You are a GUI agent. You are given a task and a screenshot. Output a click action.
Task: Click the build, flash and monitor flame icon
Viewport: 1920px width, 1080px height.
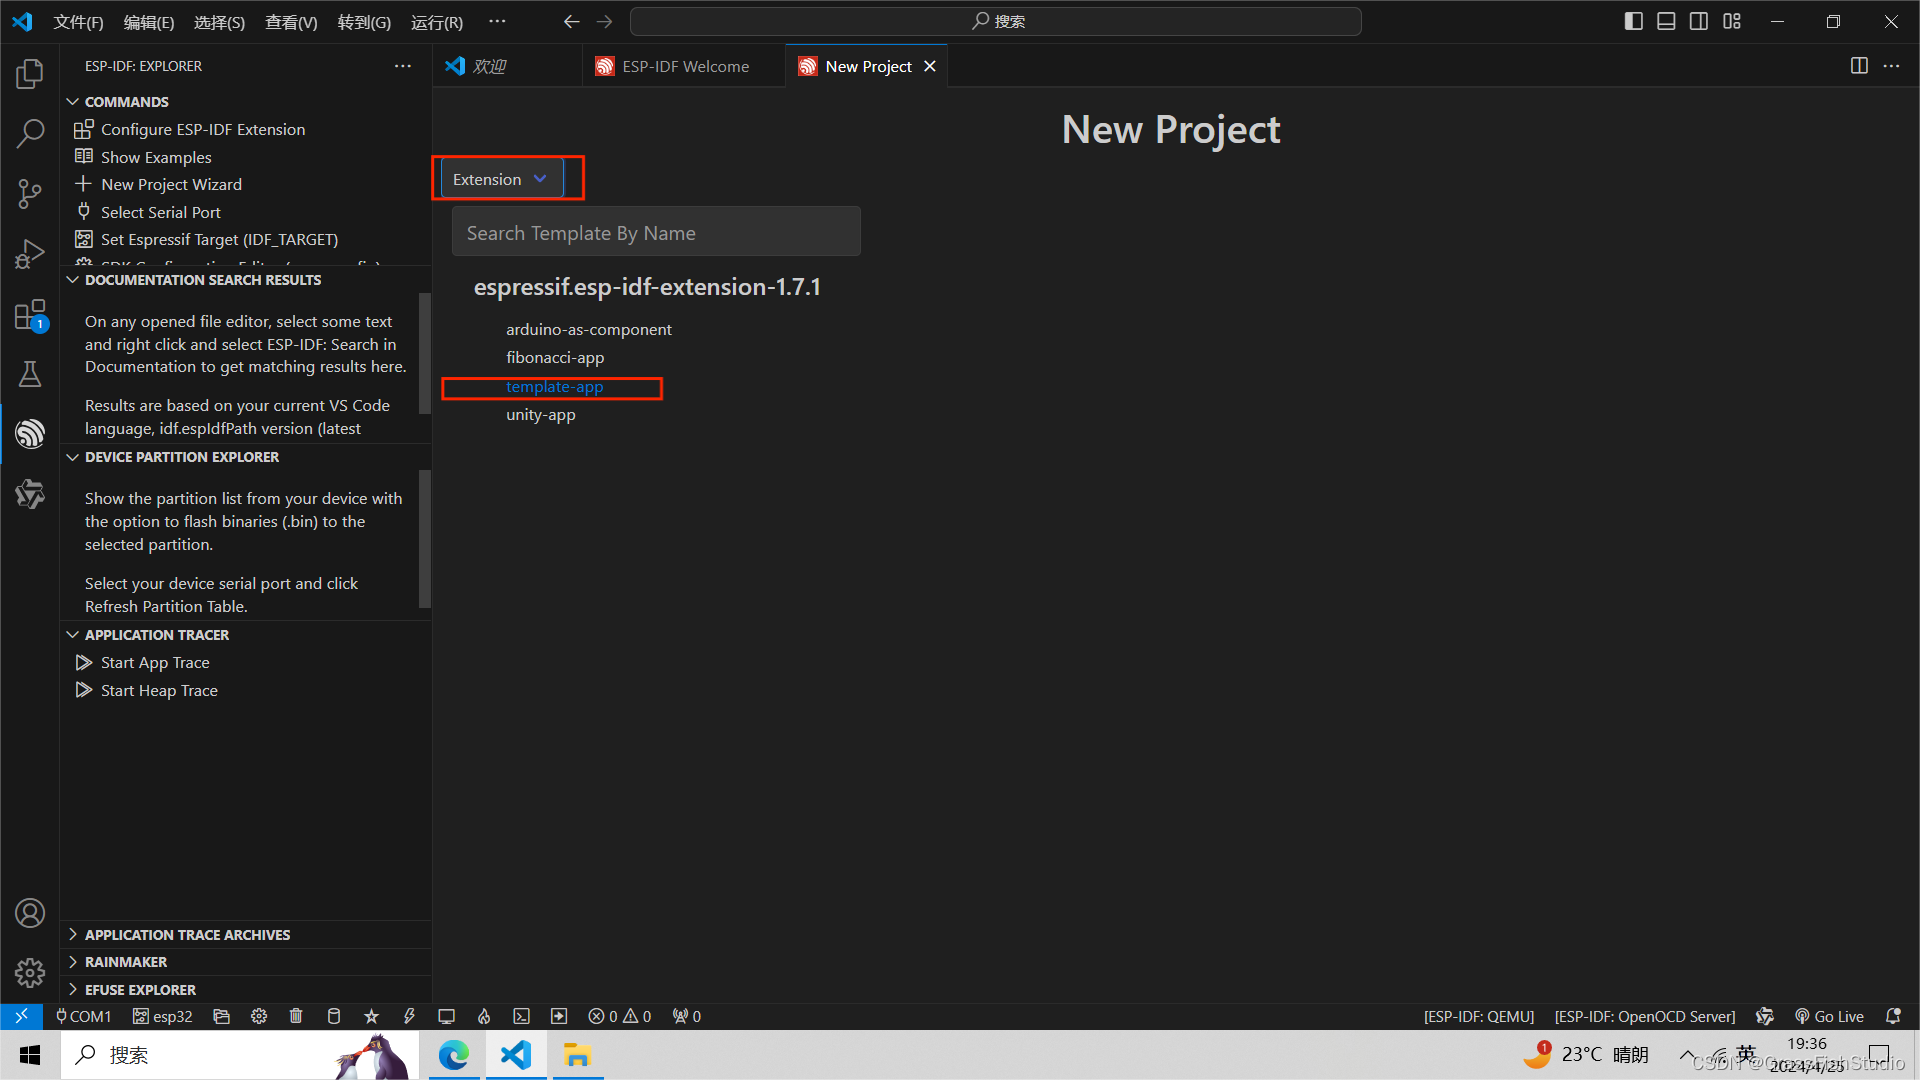click(484, 1016)
